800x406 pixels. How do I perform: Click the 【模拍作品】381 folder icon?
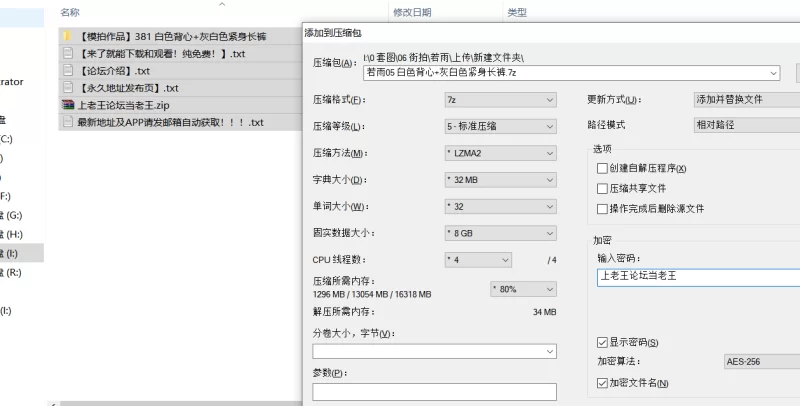(x=67, y=37)
